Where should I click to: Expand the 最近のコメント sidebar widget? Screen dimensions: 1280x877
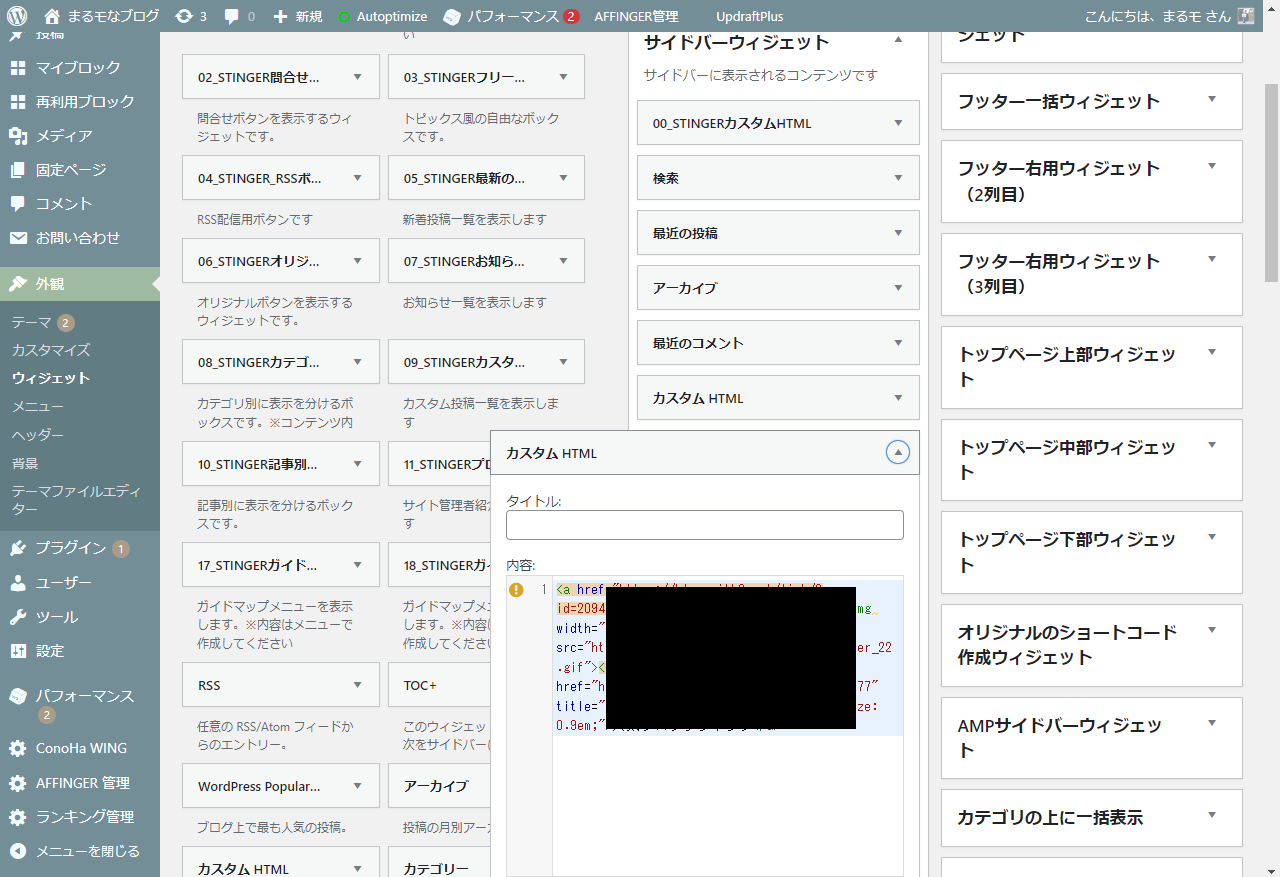coord(898,343)
